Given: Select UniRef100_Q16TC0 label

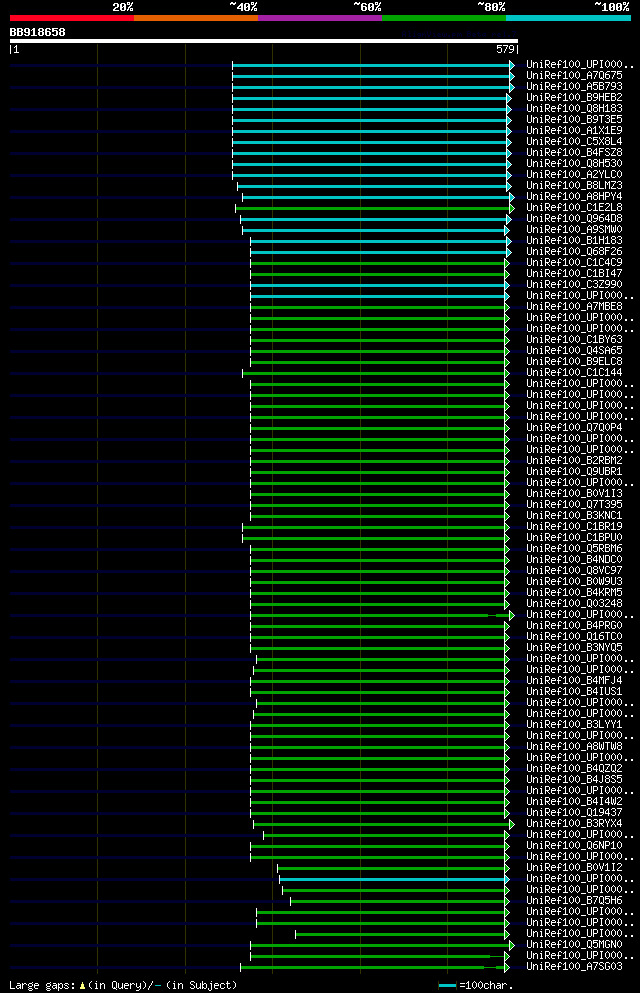Looking at the screenshot, I should (x=574, y=636).
